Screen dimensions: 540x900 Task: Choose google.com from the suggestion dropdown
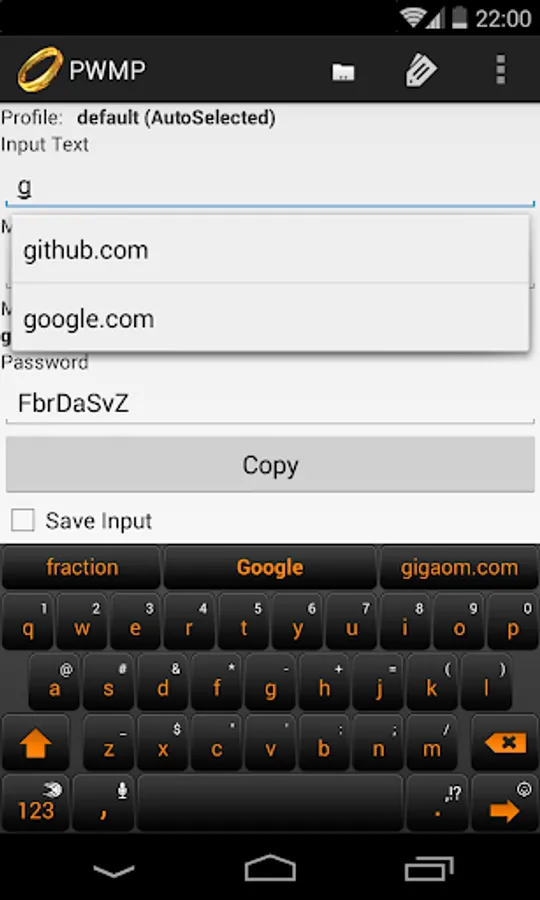tap(270, 318)
